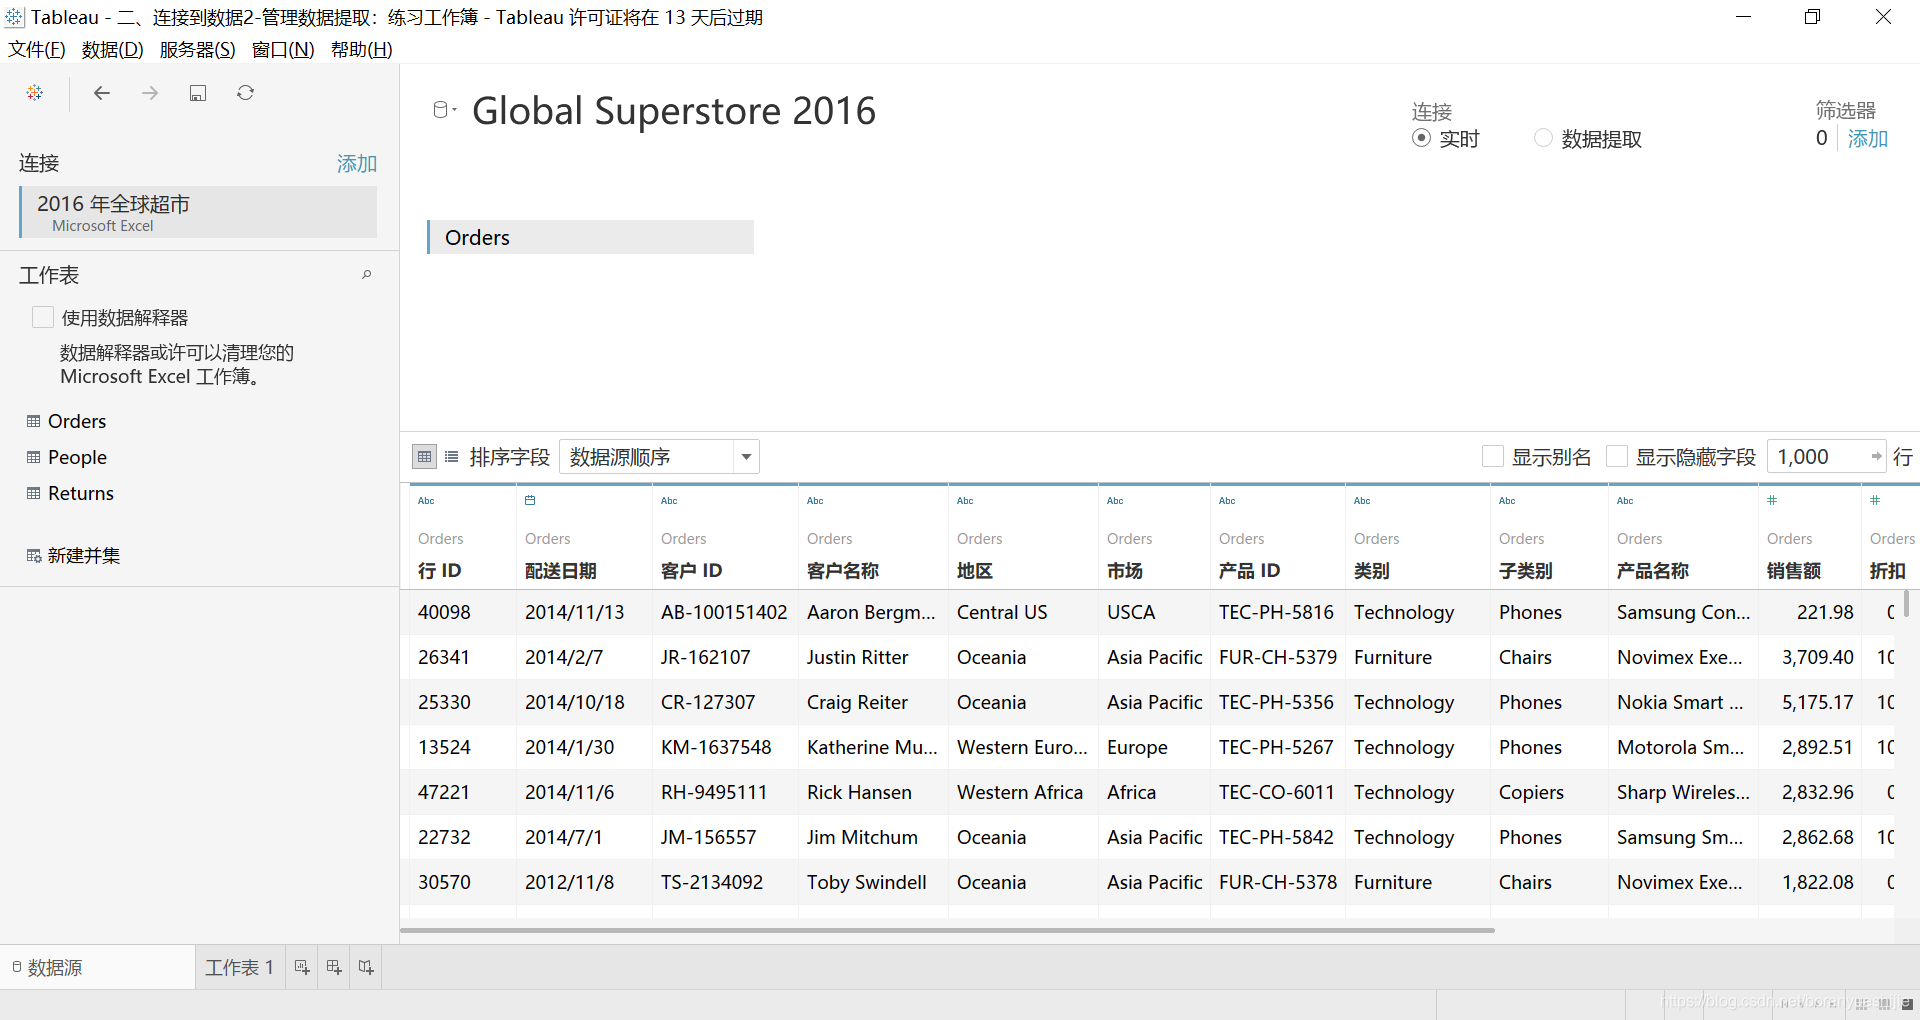Click the cell Aaron Bergm...
This screenshot has width=1920, height=1020.
click(x=871, y=612)
